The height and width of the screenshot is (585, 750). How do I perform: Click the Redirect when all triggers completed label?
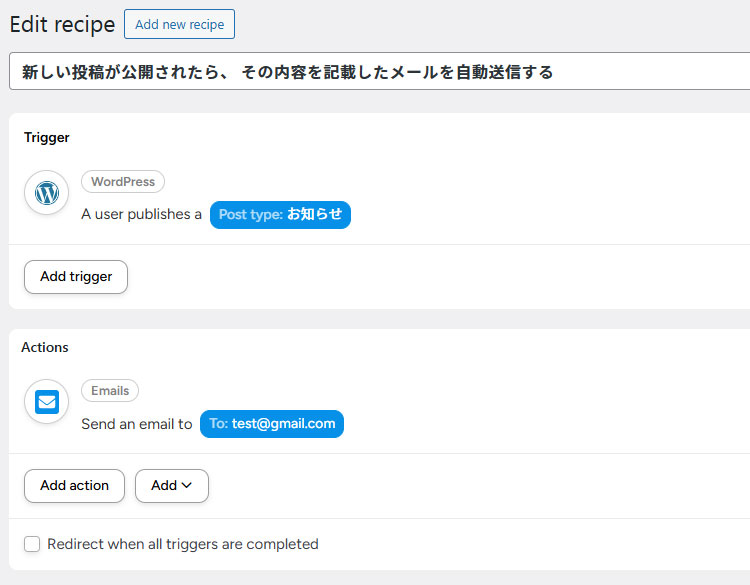point(182,544)
